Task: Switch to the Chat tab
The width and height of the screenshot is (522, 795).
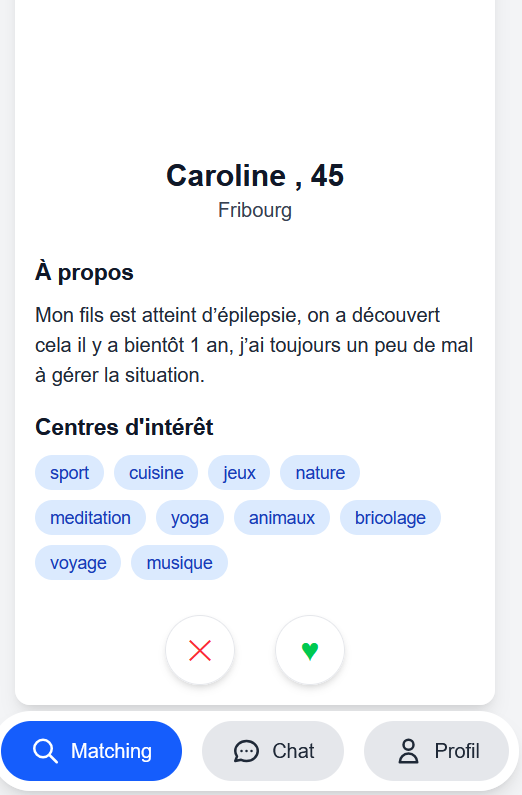Action: click(x=273, y=751)
